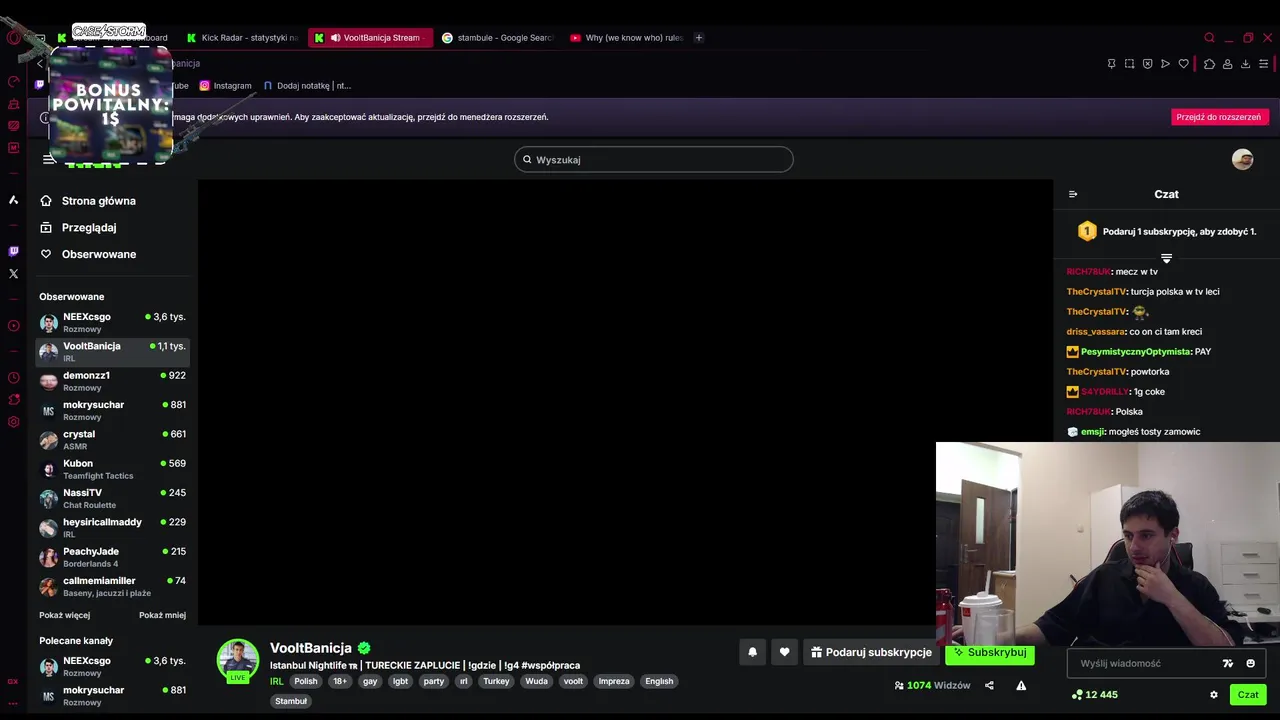
Task: Open Kubon Teamfight Tactics channel
Action: click(x=112, y=469)
